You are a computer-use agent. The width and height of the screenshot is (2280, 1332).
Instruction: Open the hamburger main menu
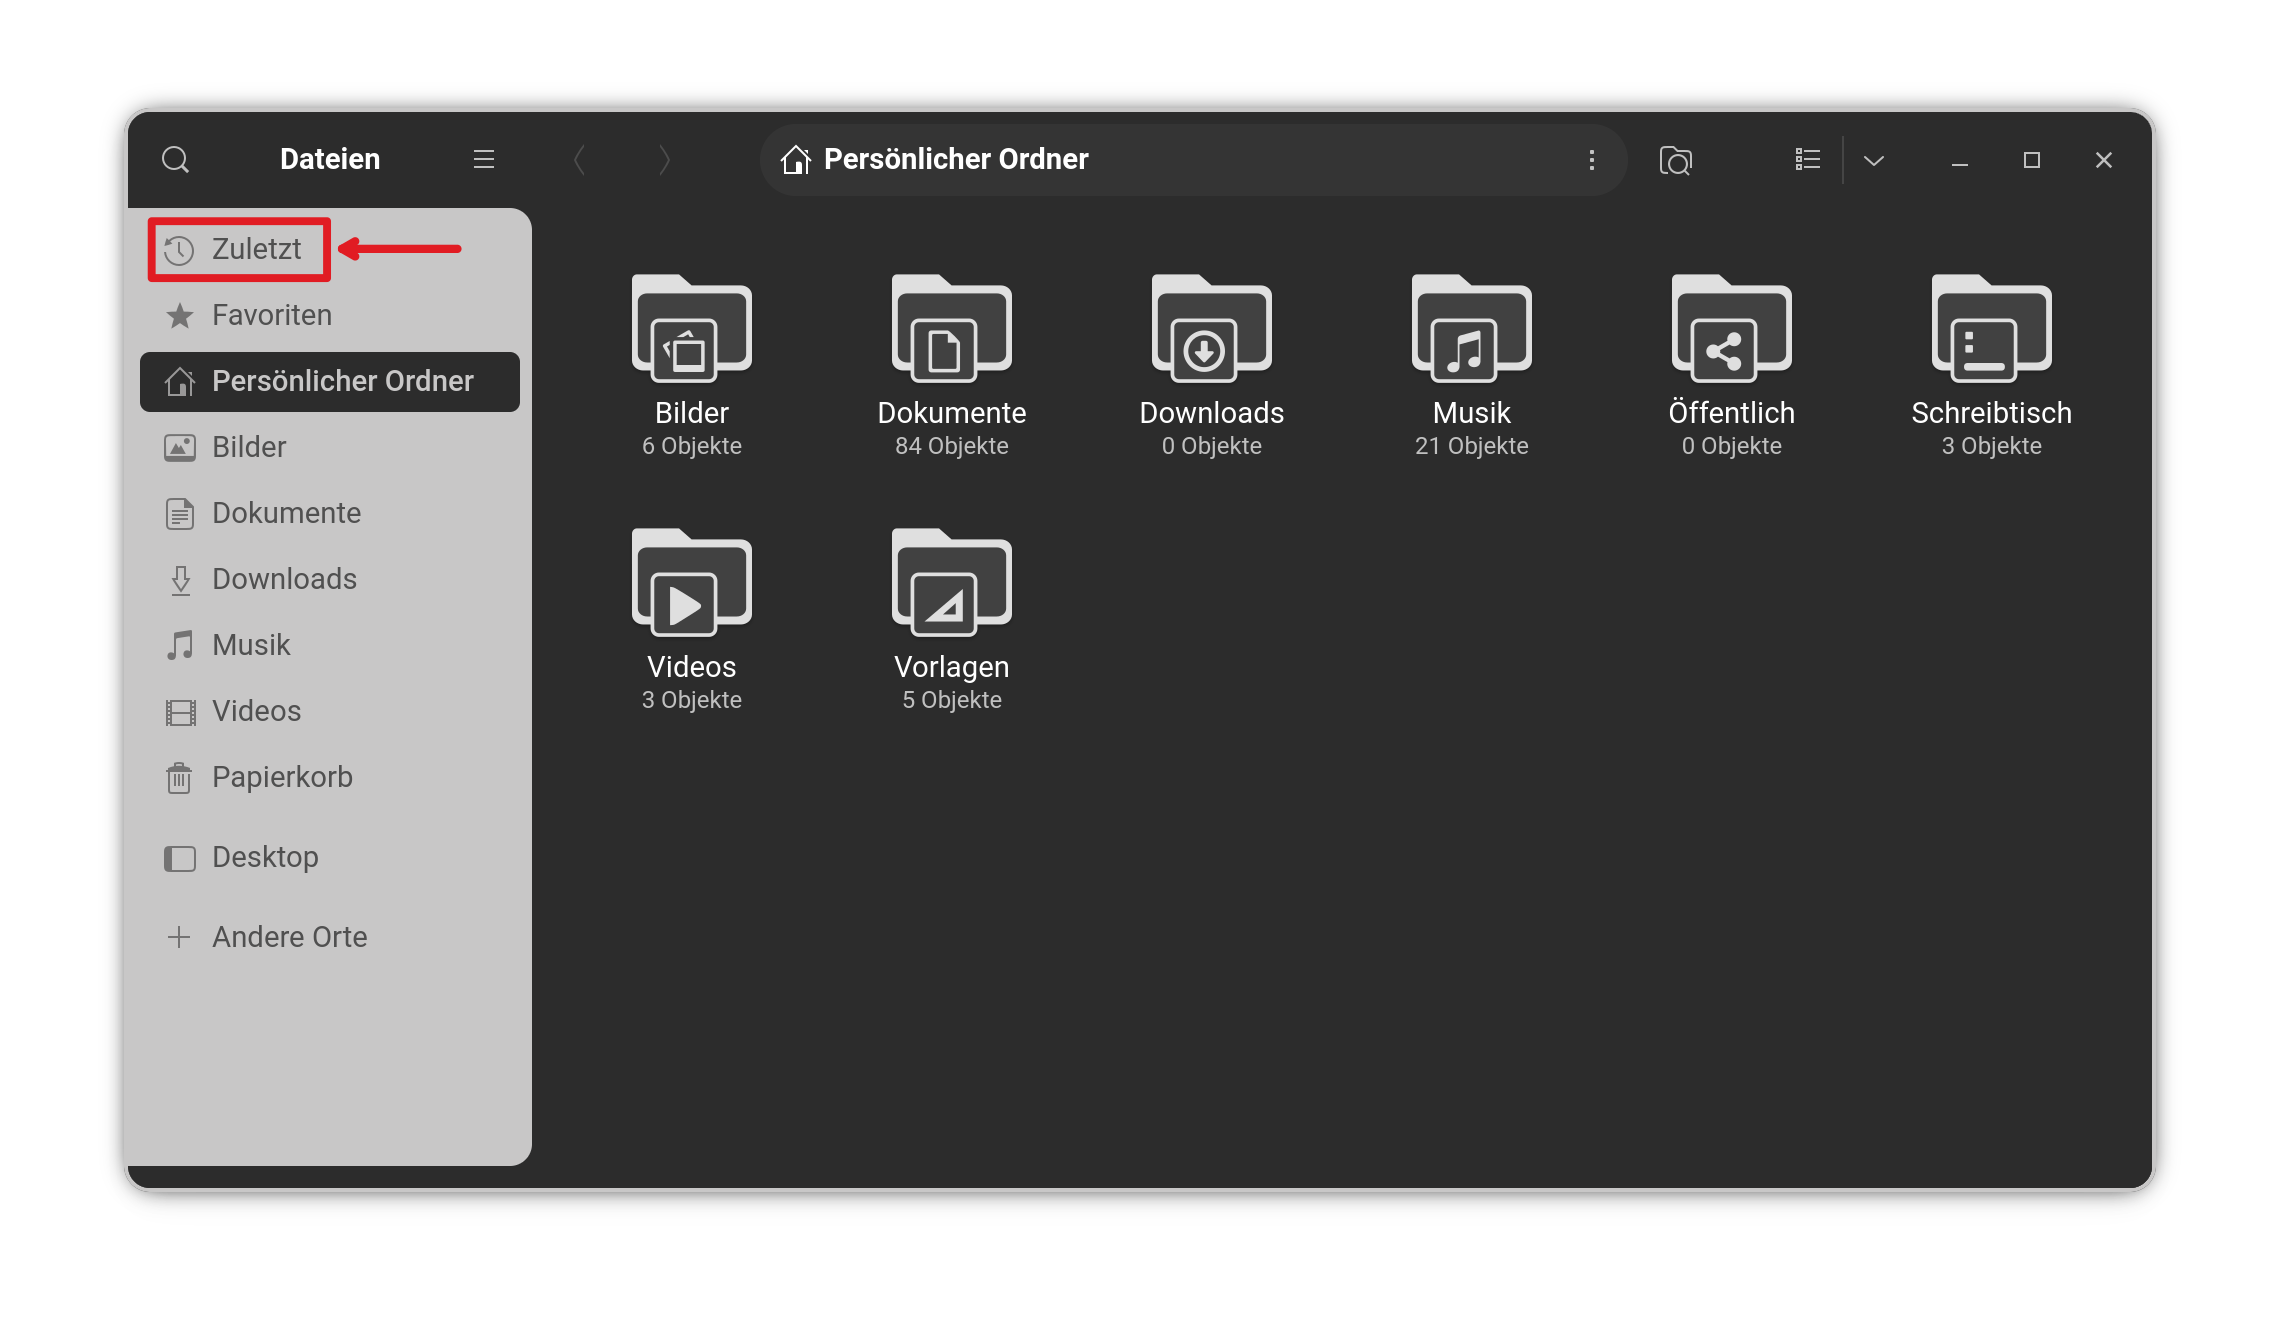[484, 159]
